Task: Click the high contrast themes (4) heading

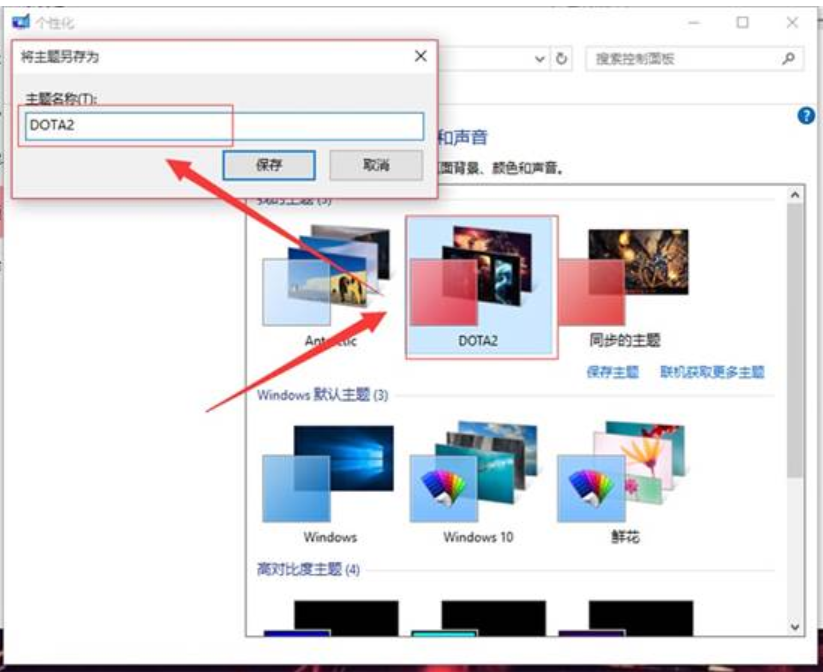Action: [308, 569]
